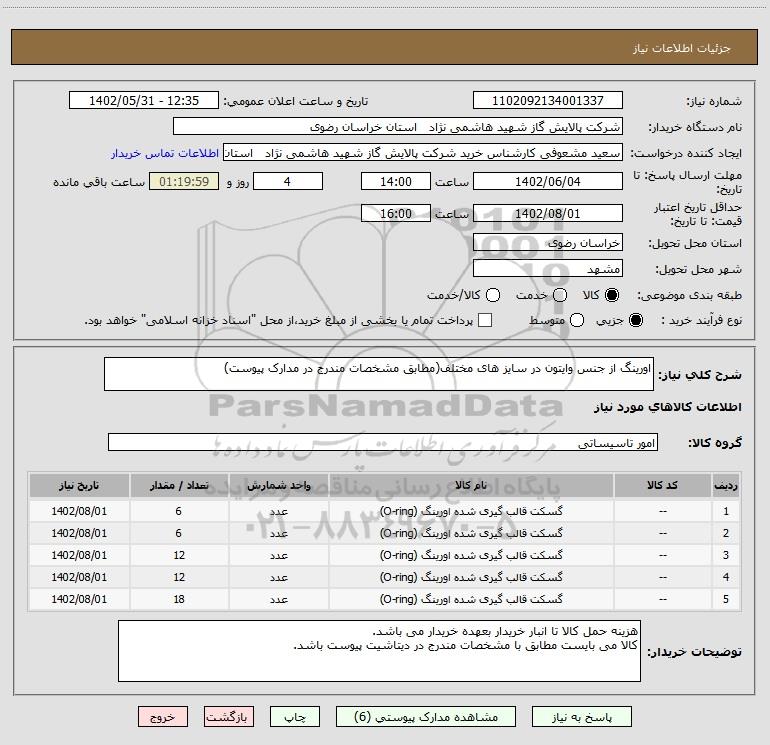Select the خدمت radio option
The image size is (770, 745).
[560, 295]
